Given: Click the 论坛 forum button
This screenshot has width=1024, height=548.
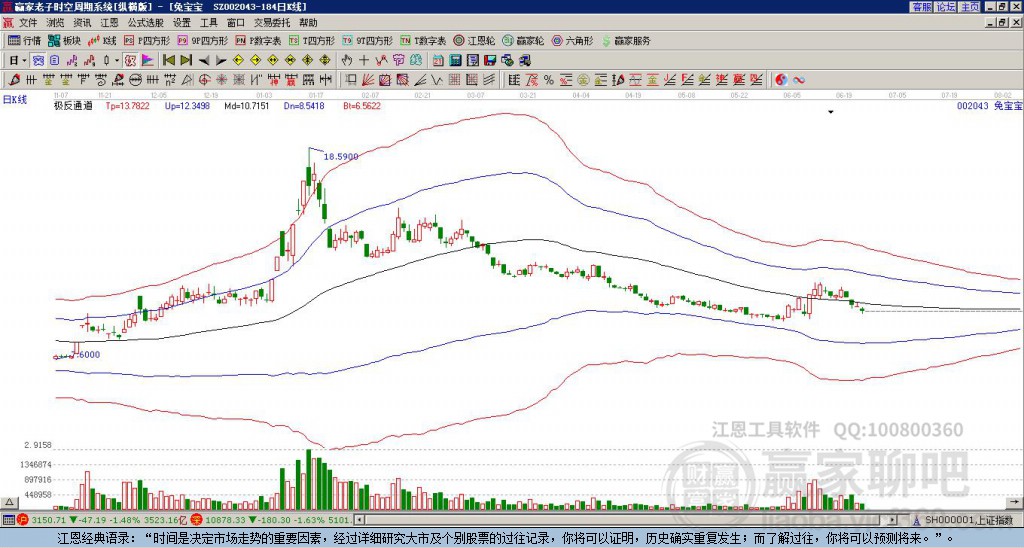Looking at the screenshot, I should click(x=945, y=7).
